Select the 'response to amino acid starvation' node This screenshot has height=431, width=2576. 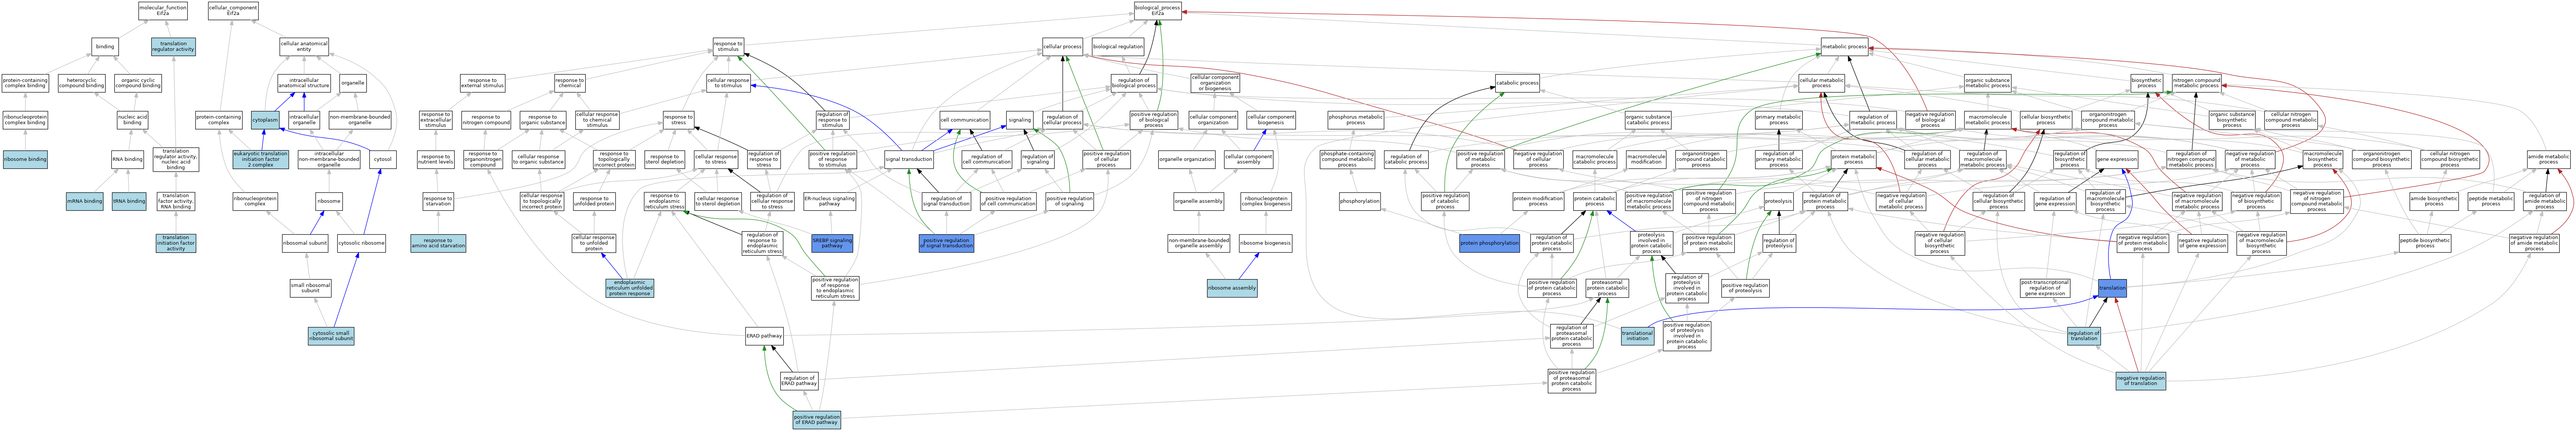click(438, 243)
